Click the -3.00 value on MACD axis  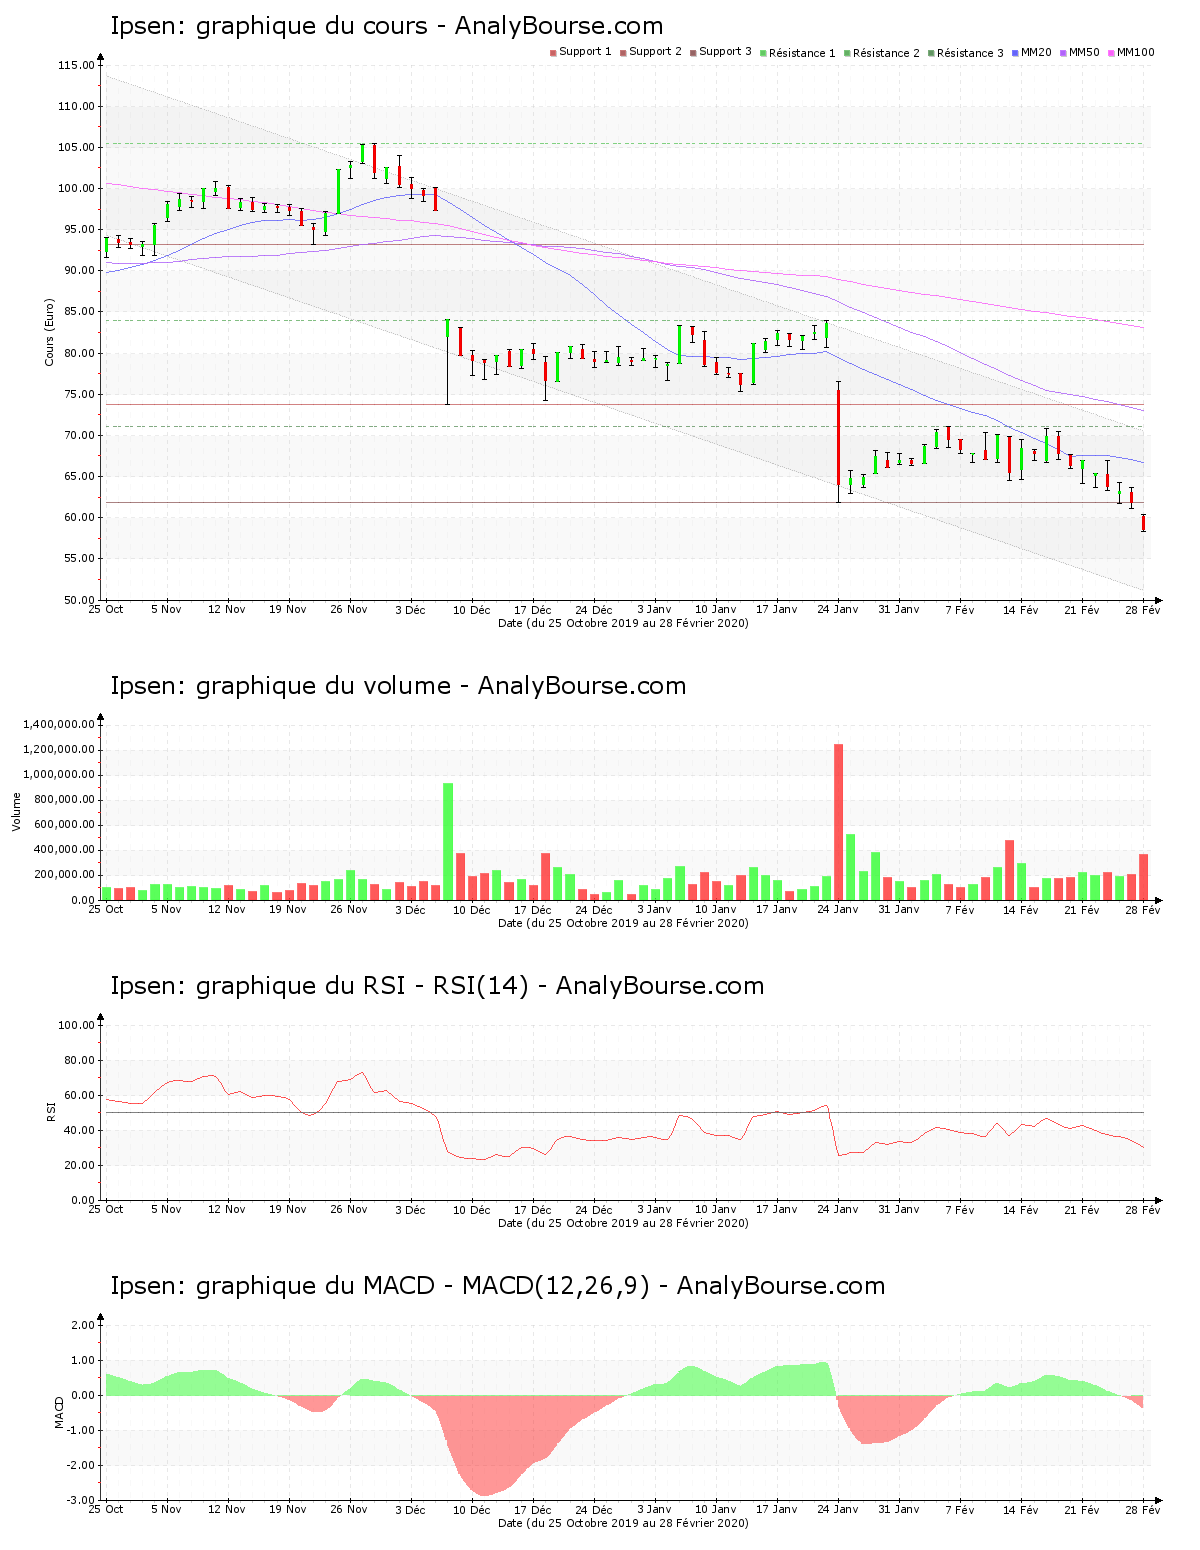point(82,1501)
